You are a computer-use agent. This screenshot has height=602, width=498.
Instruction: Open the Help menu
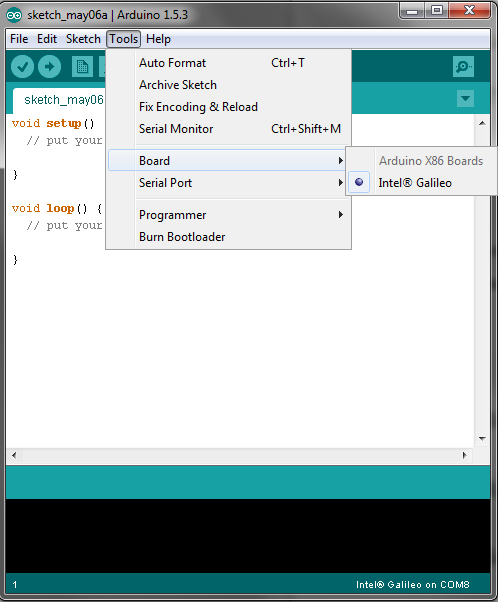158,39
